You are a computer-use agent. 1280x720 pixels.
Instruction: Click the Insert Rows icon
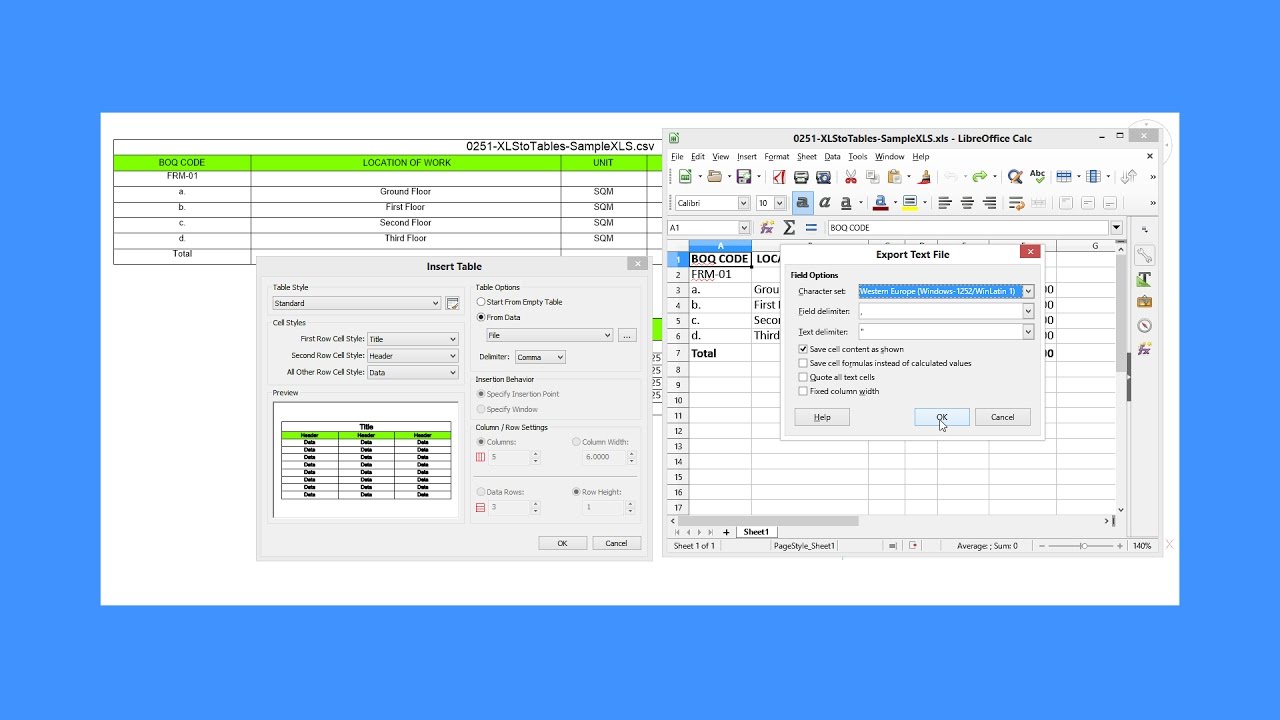[x=1064, y=177]
